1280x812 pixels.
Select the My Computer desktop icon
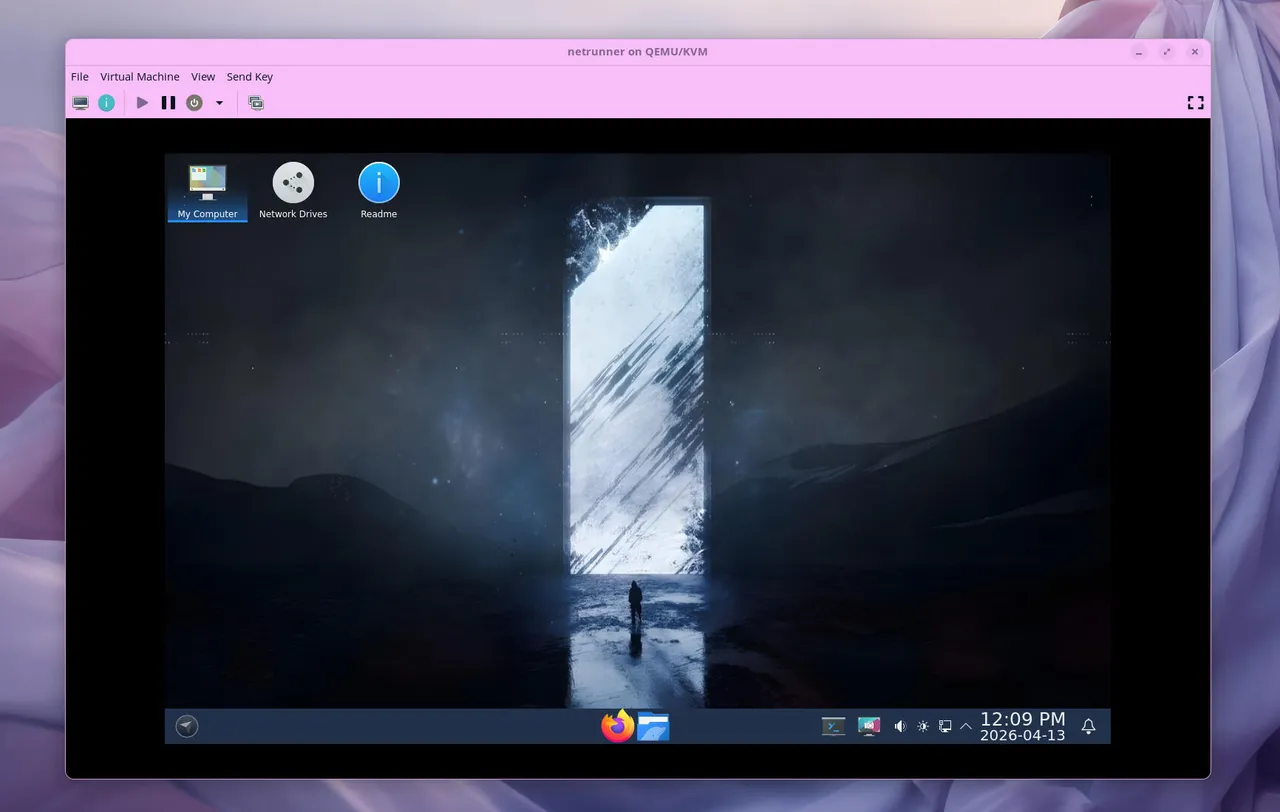tap(207, 191)
